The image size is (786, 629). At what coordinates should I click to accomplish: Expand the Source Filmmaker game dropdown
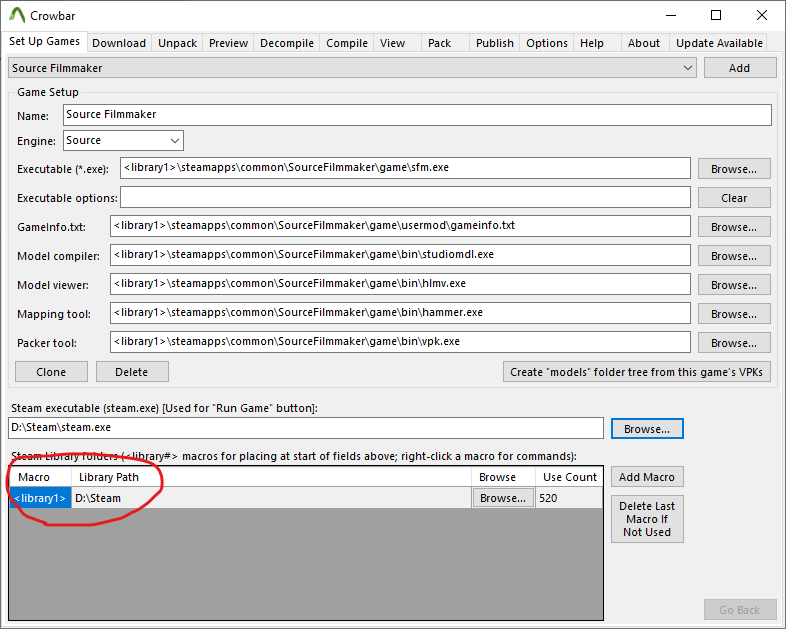[x=352, y=68]
